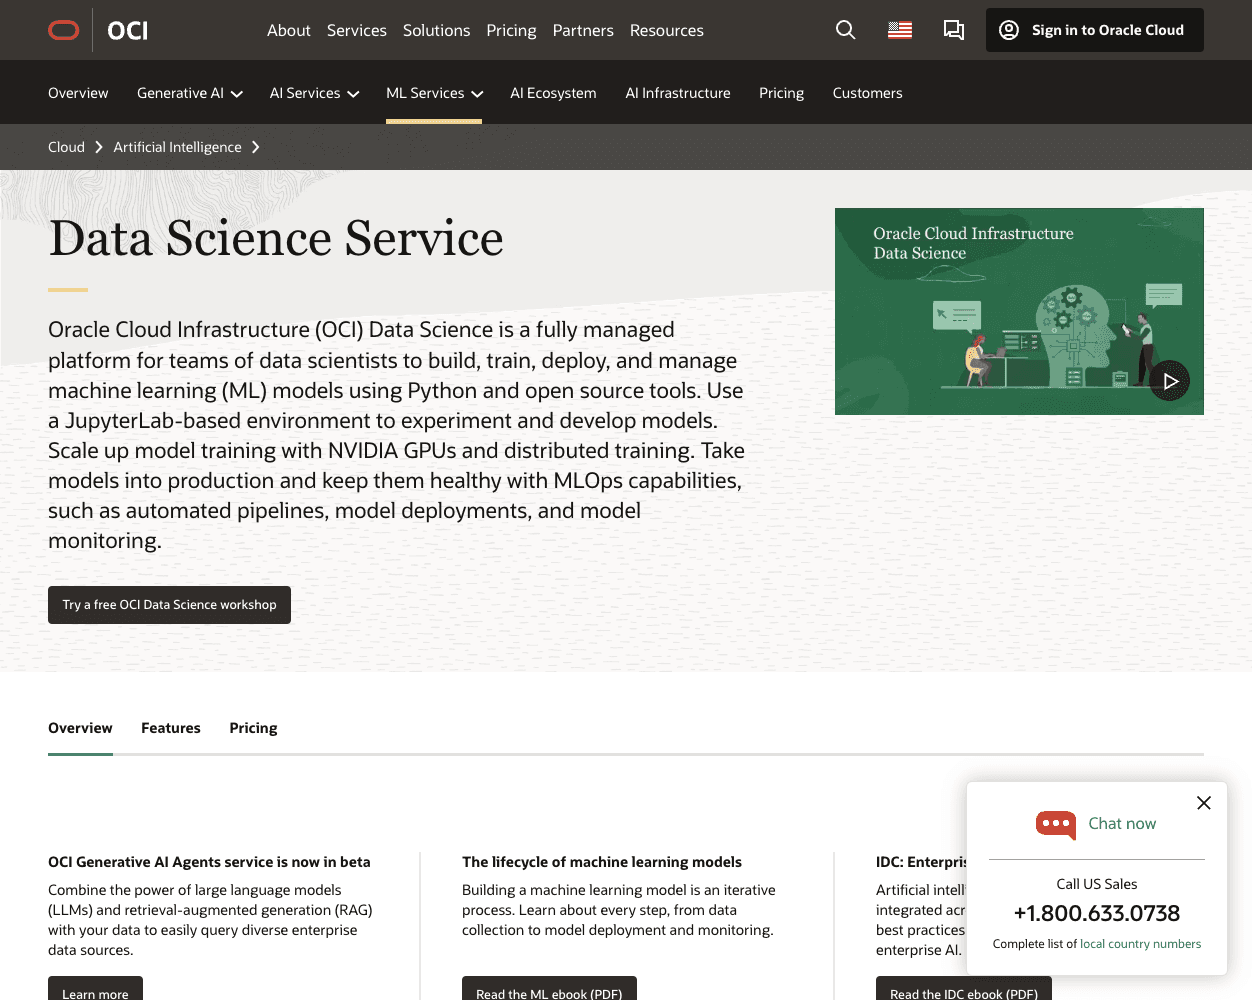Image resolution: width=1252 pixels, height=1000 pixels.
Task: Open the Partners menu
Action: click(x=583, y=30)
